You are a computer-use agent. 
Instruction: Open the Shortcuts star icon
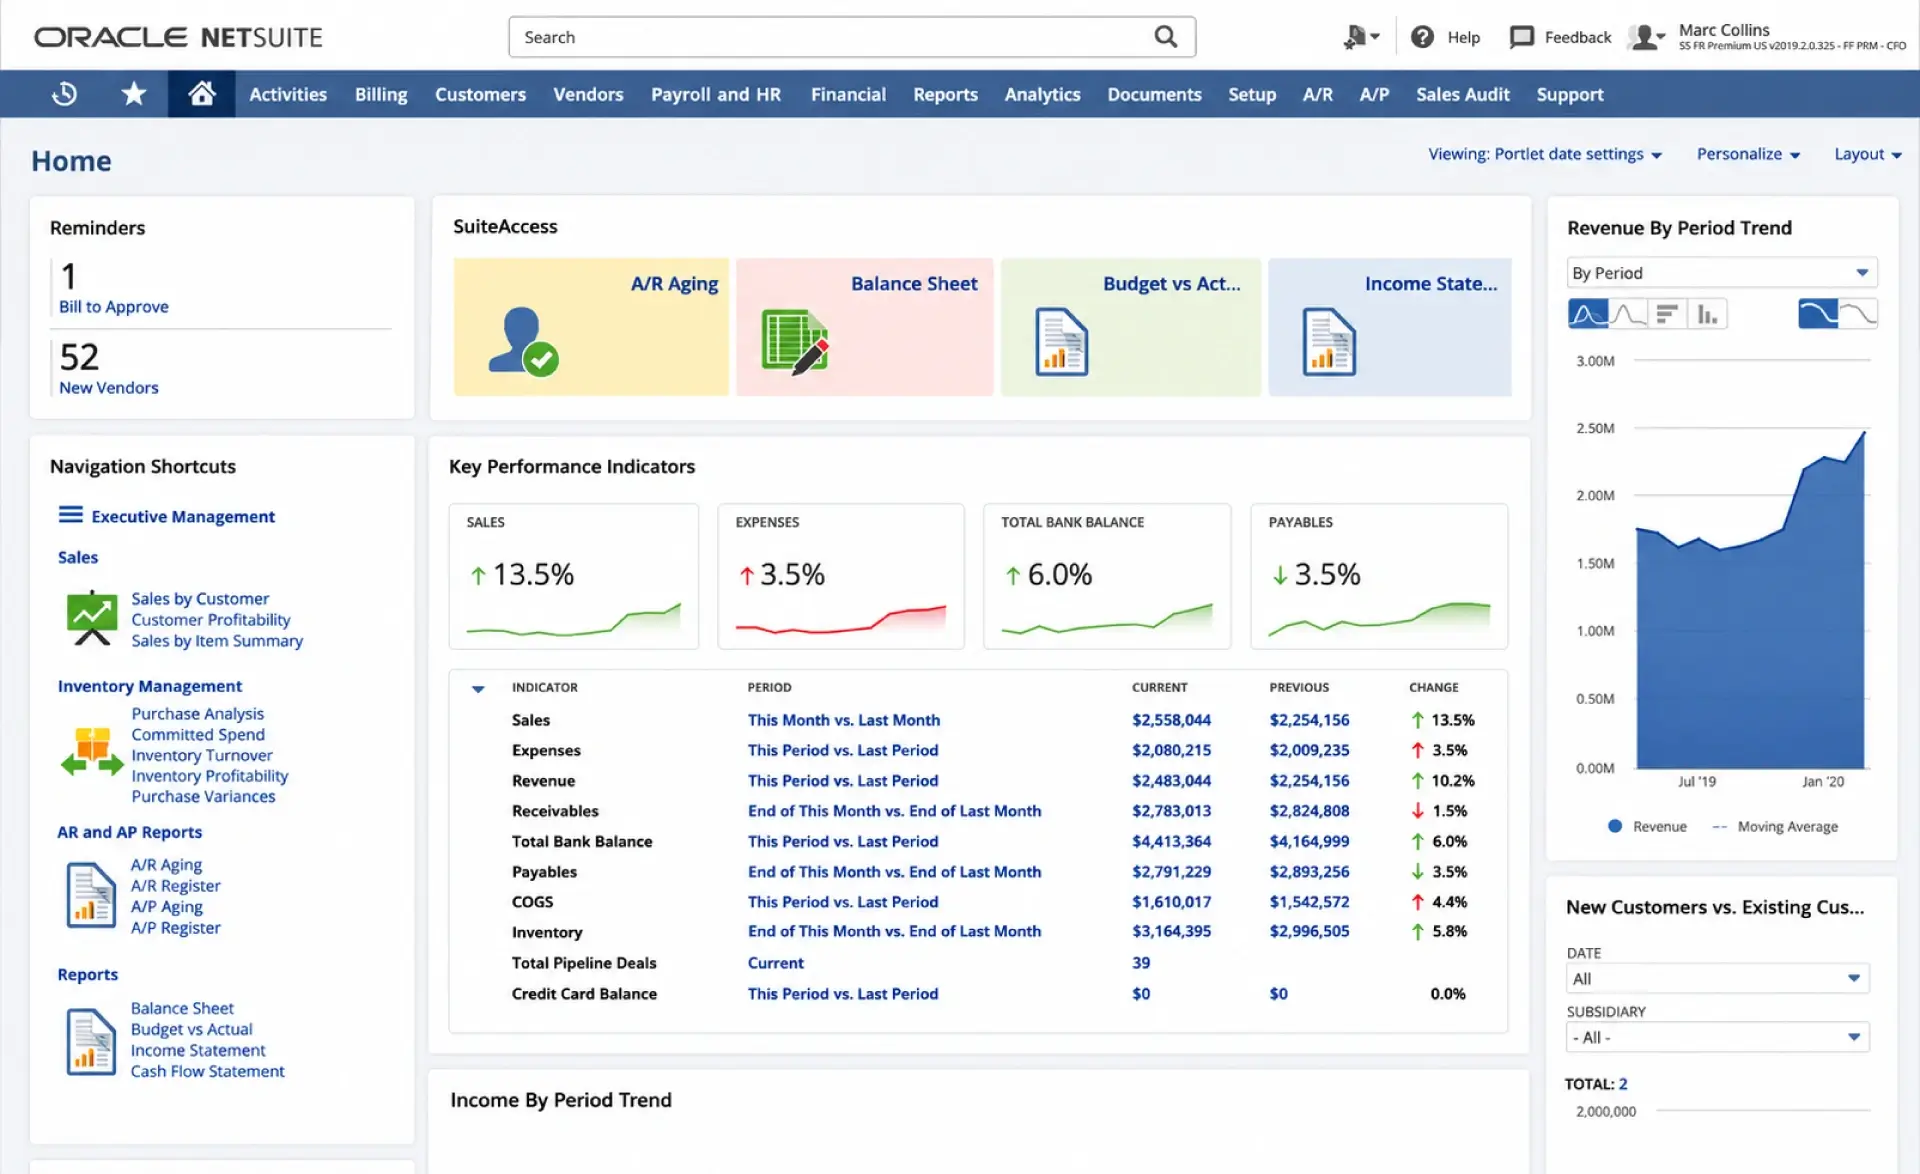tap(133, 94)
